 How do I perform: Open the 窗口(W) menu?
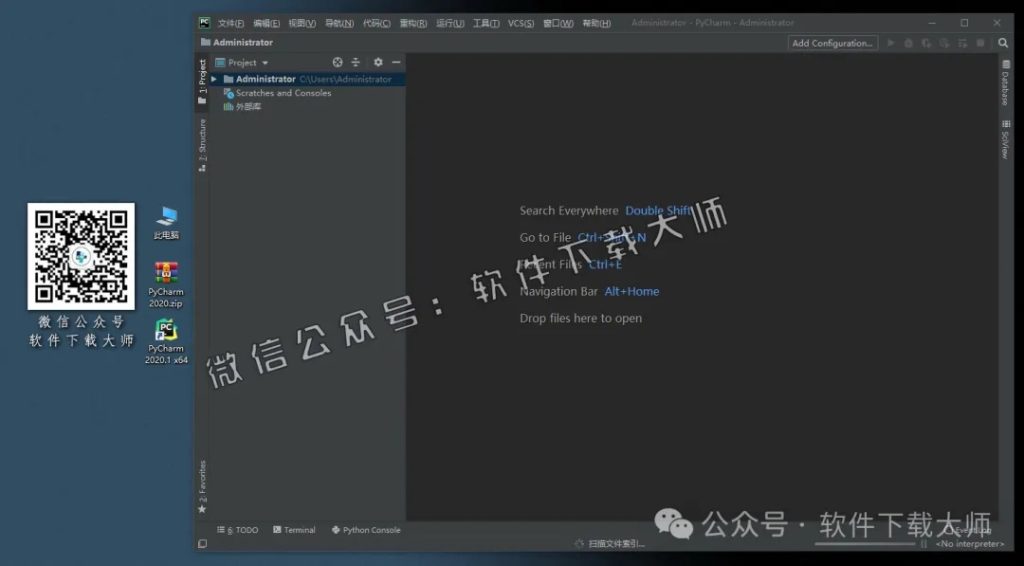pyautogui.click(x=558, y=24)
